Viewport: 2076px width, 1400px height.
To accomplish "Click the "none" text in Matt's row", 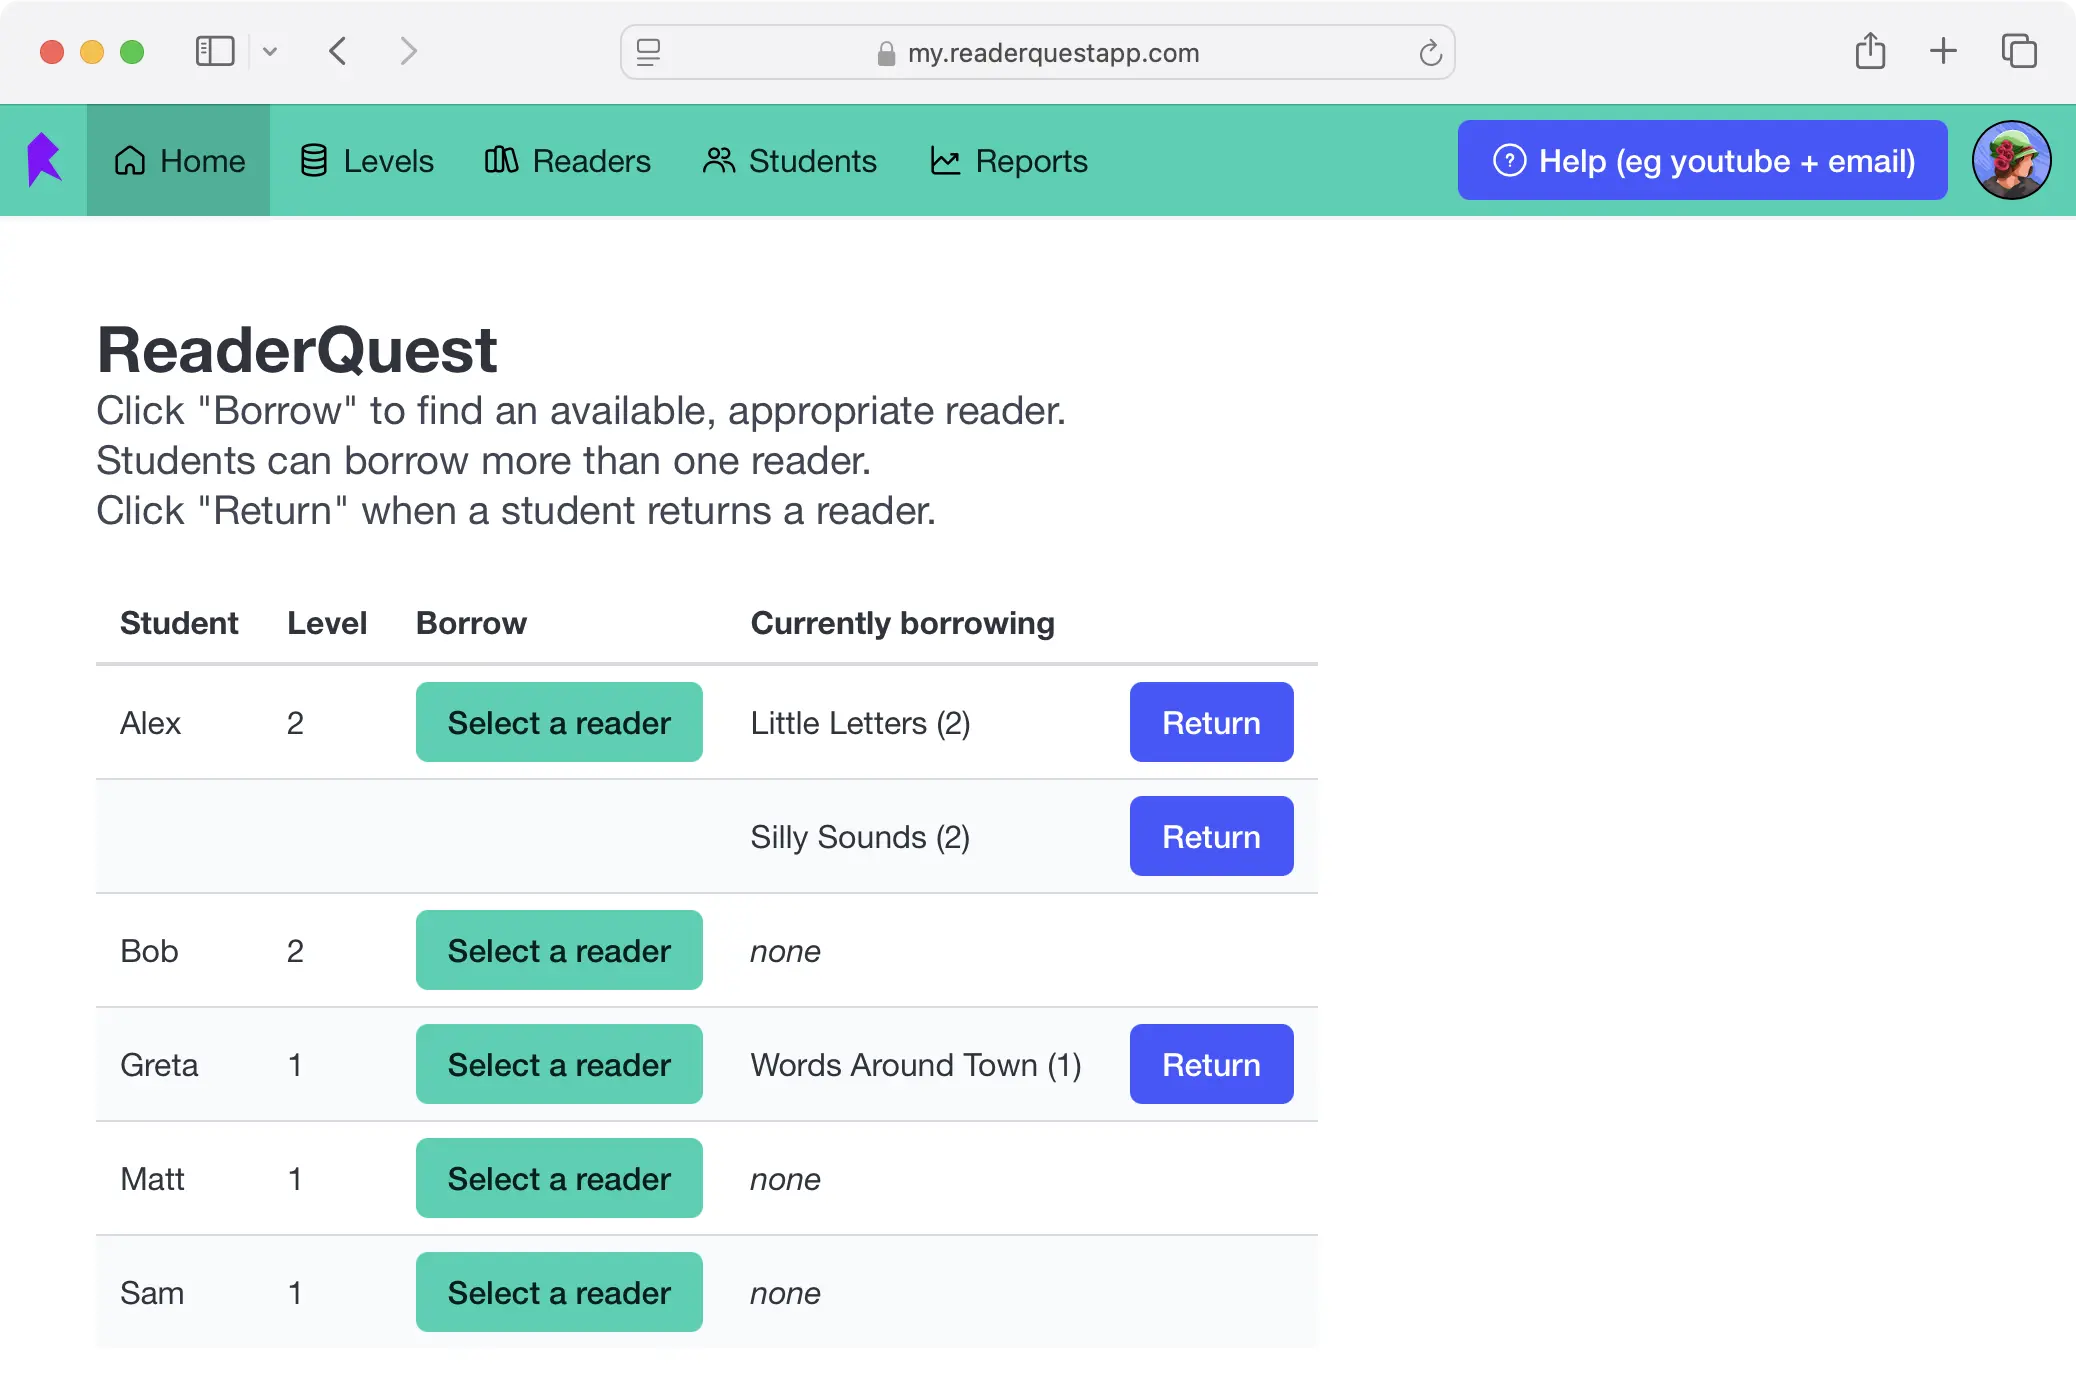I will (x=785, y=1179).
